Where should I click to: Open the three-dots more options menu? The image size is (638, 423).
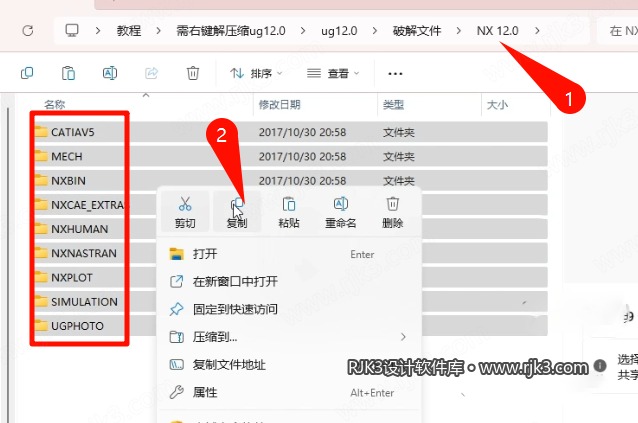tap(395, 74)
